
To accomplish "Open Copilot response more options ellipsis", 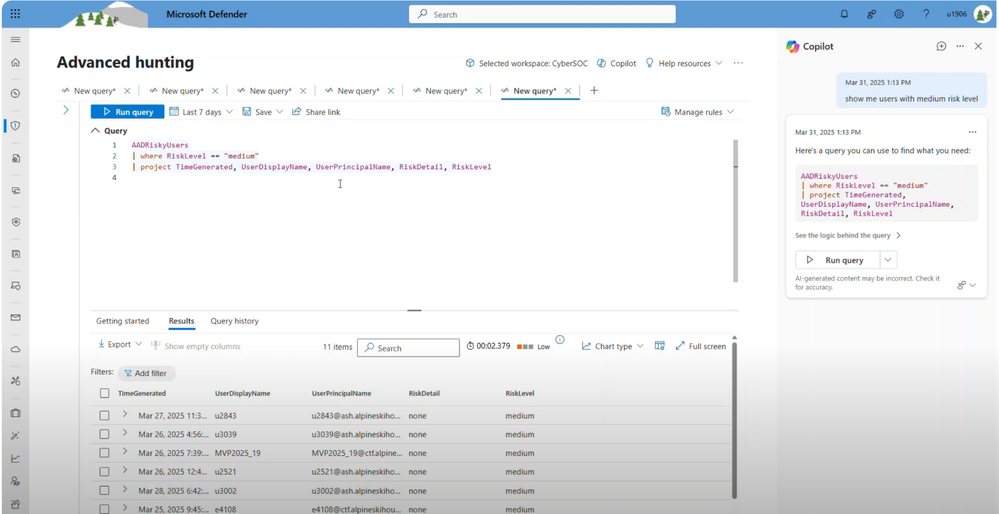I will [x=972, y=132].
